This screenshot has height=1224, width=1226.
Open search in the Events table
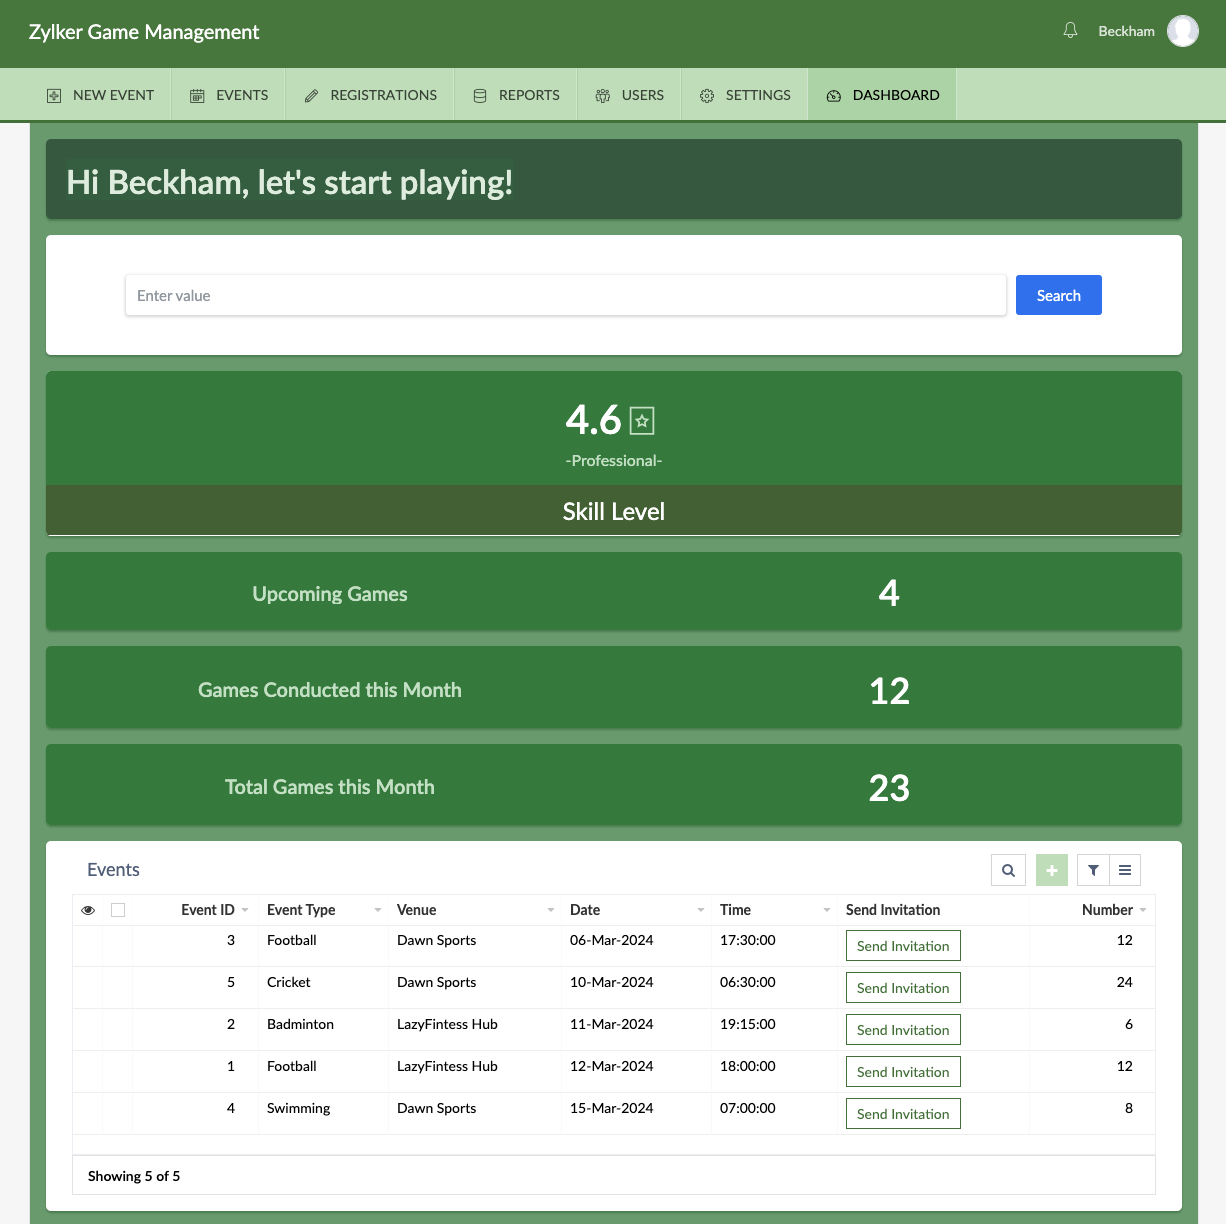[1008, 870]
